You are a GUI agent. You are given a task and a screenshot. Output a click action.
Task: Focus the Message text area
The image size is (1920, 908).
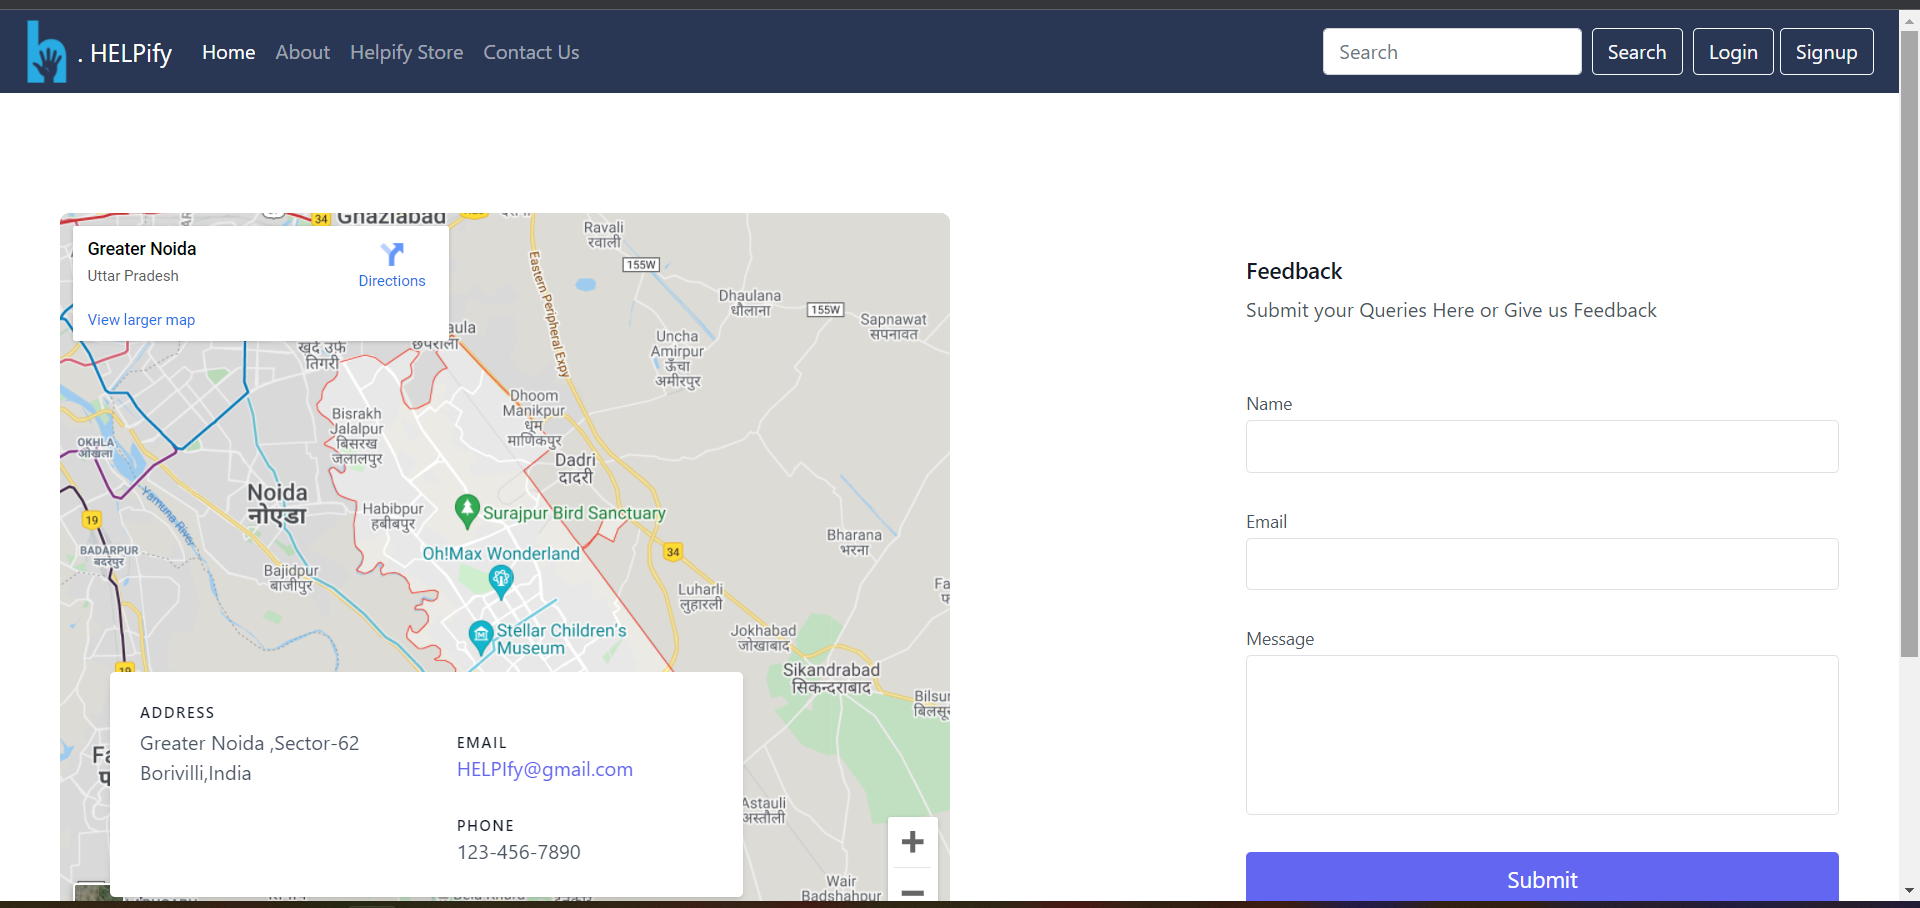pos(1542,735)
